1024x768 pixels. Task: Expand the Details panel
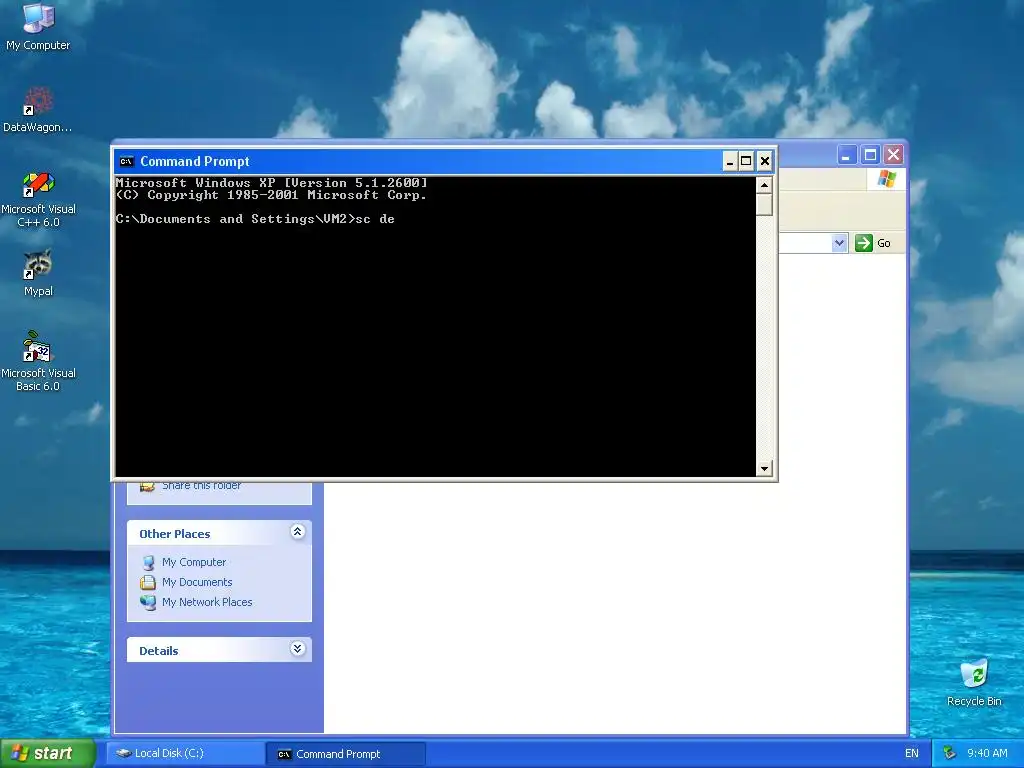pyautogui.click(x=297, y=648)
